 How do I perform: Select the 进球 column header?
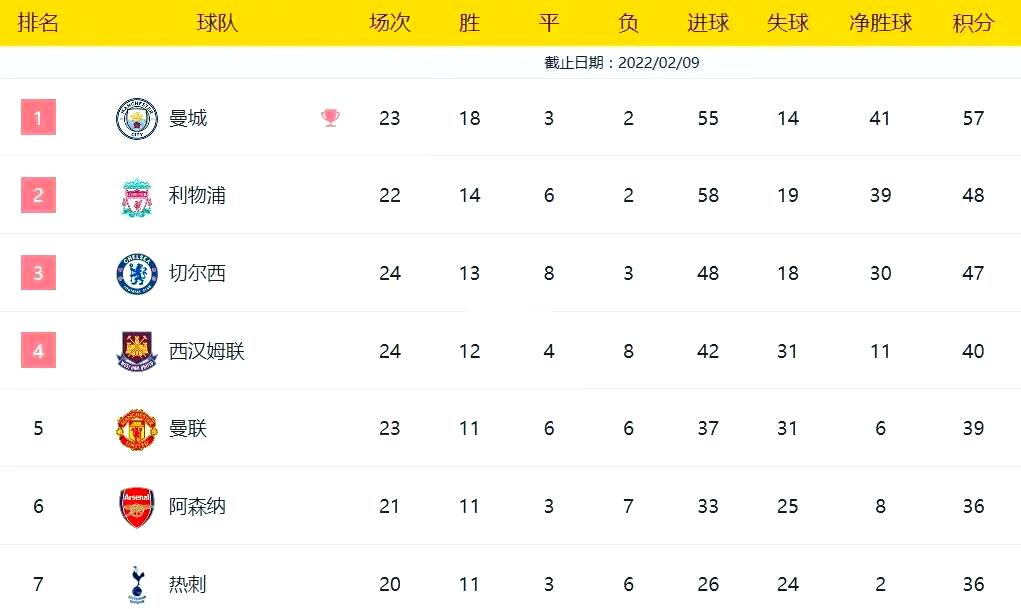pos(708,22)
